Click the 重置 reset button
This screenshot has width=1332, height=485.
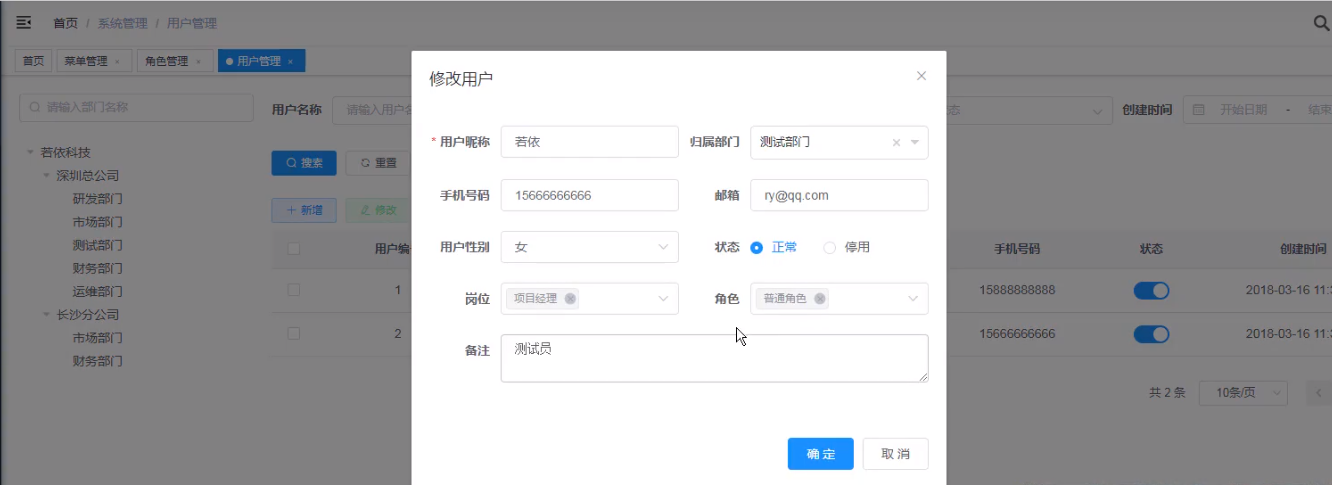pyautogui.click(x=378, y=163)
